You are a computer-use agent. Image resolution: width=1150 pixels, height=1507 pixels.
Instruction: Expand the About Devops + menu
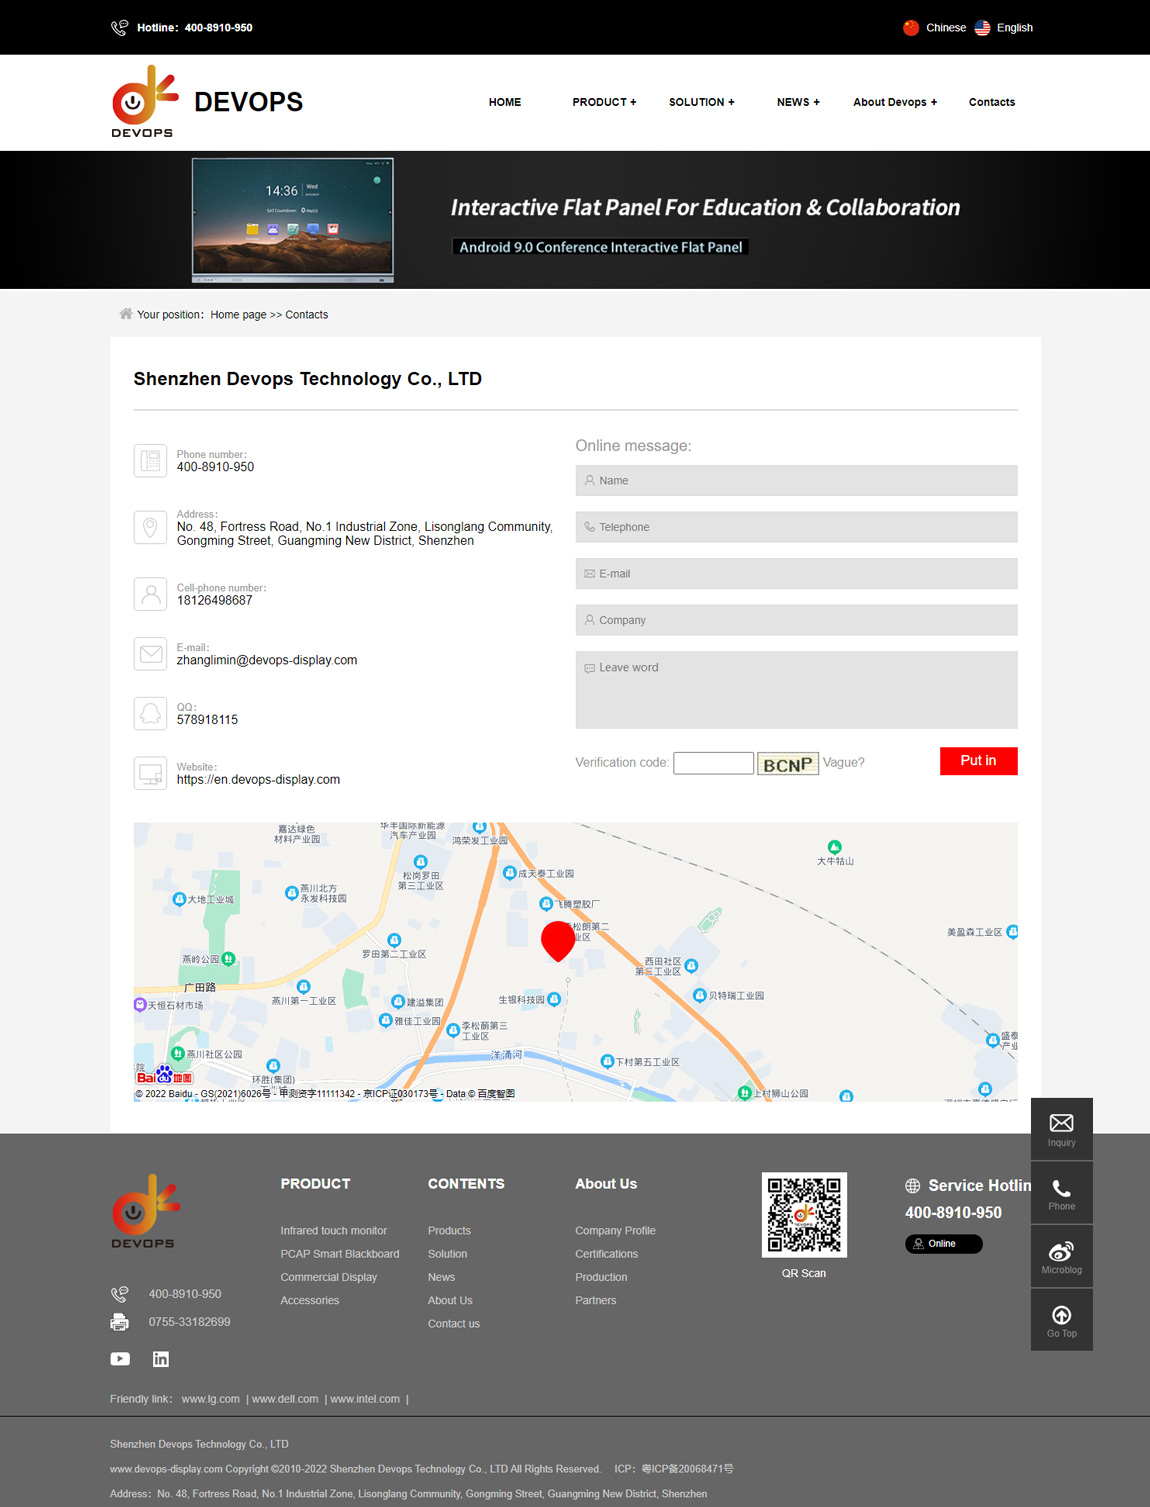click(x=895, y=102)
